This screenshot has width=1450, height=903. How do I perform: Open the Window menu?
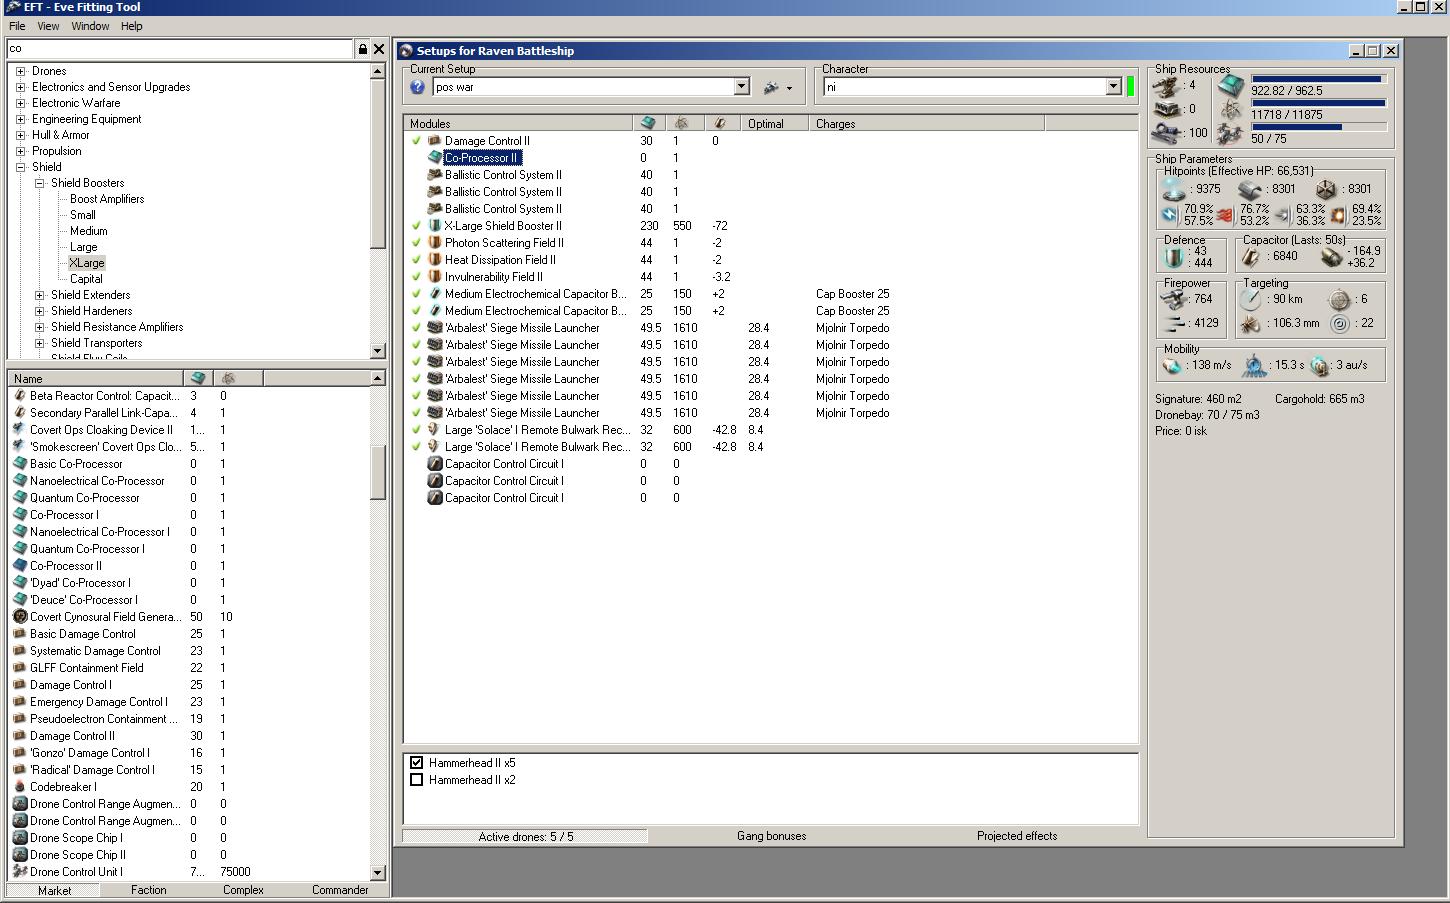90,26
